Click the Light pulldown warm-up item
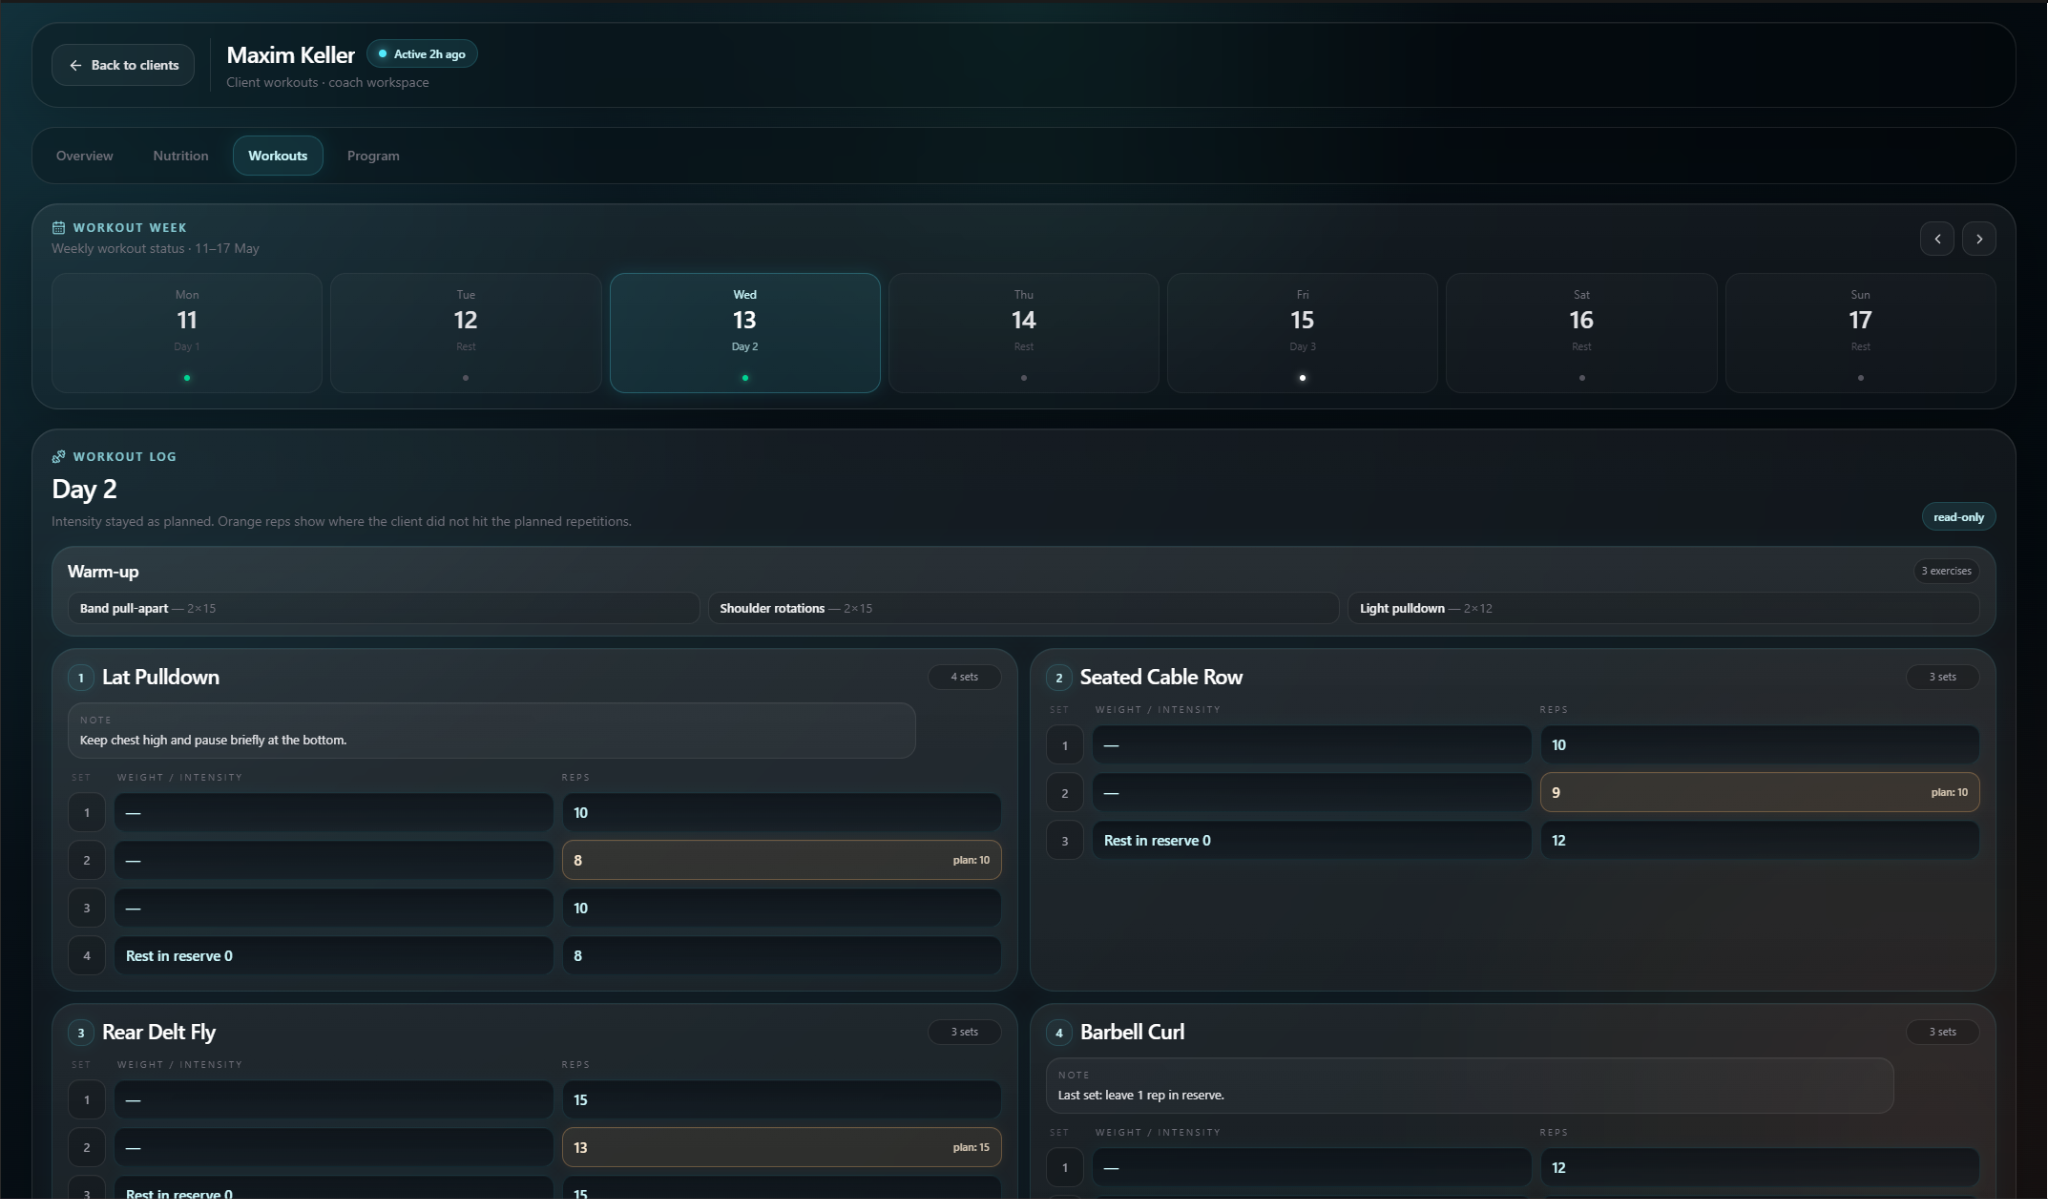 1663,608
